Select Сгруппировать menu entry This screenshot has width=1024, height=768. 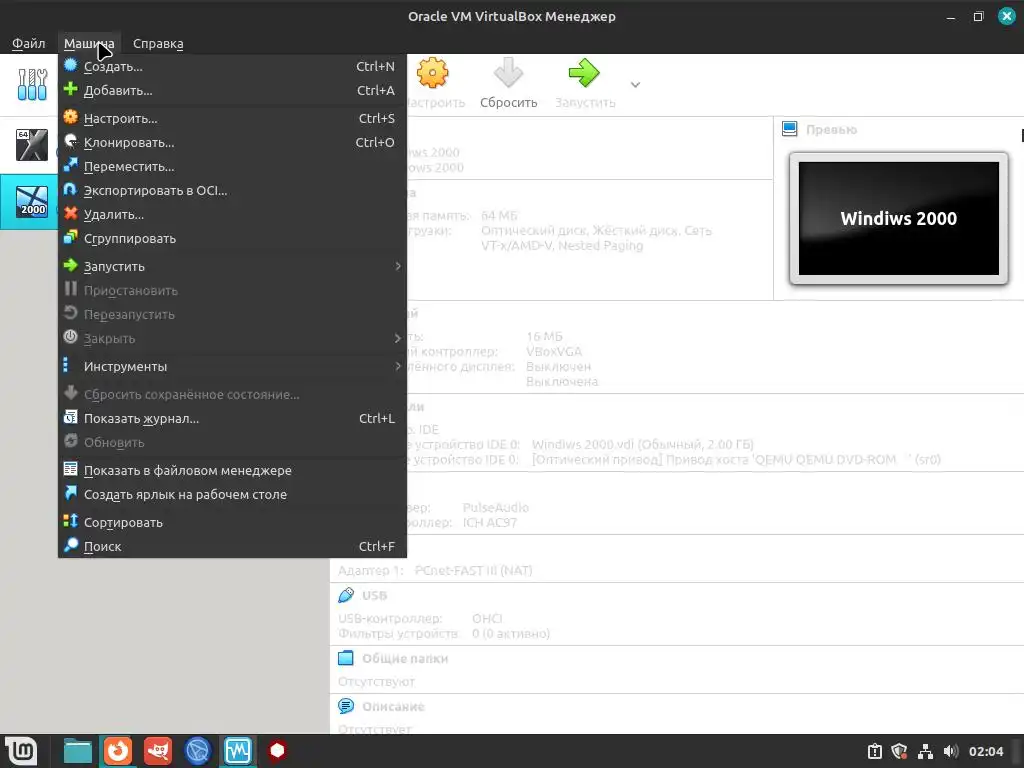[x=232, y=238]
